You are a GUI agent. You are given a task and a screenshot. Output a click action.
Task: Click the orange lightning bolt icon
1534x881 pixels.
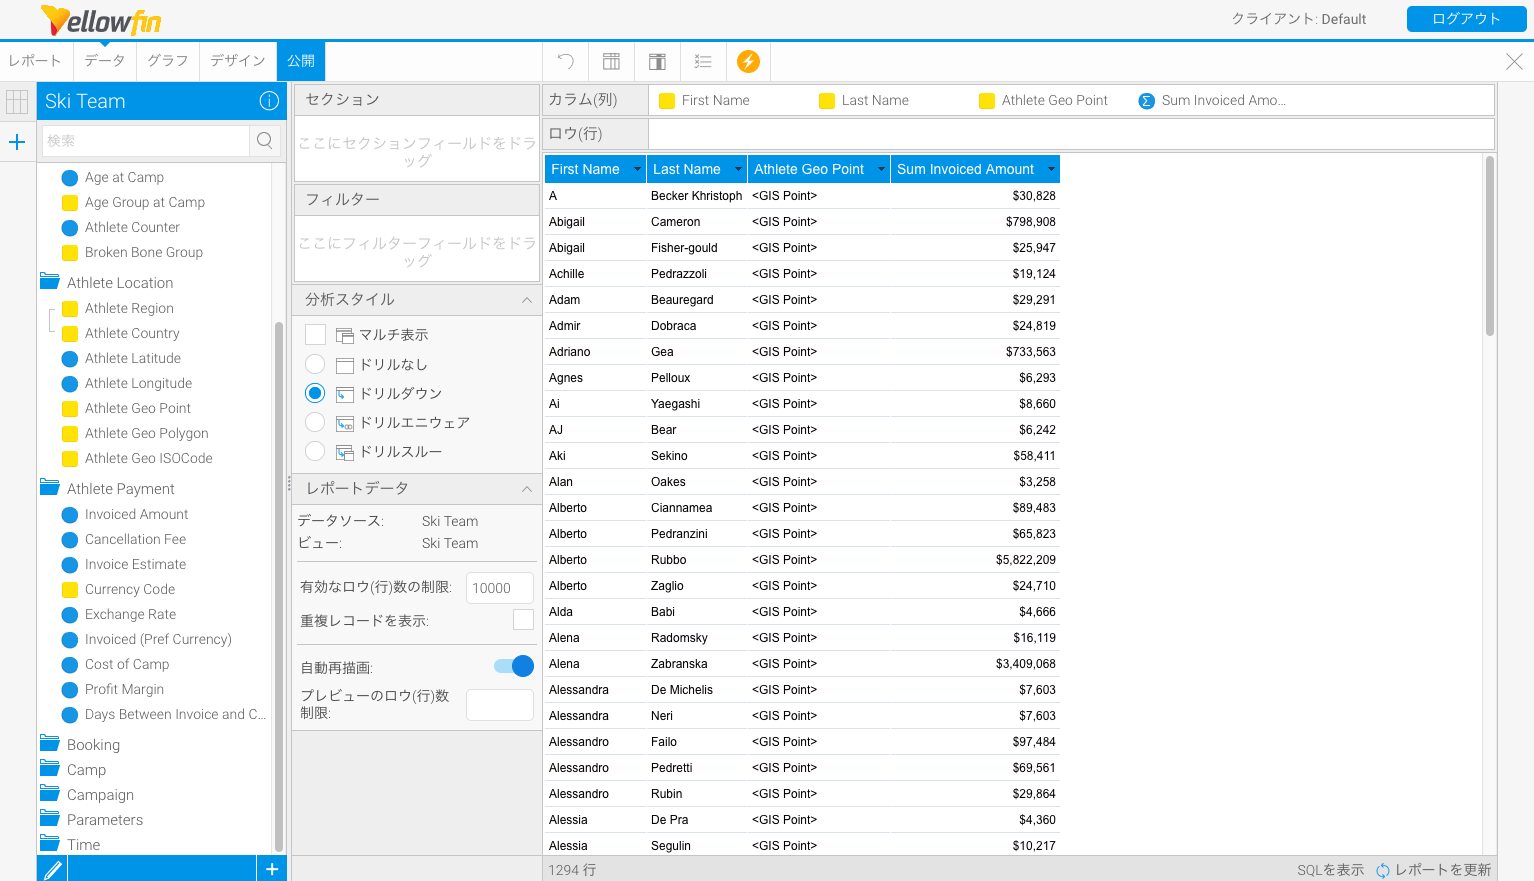[748, 62]
